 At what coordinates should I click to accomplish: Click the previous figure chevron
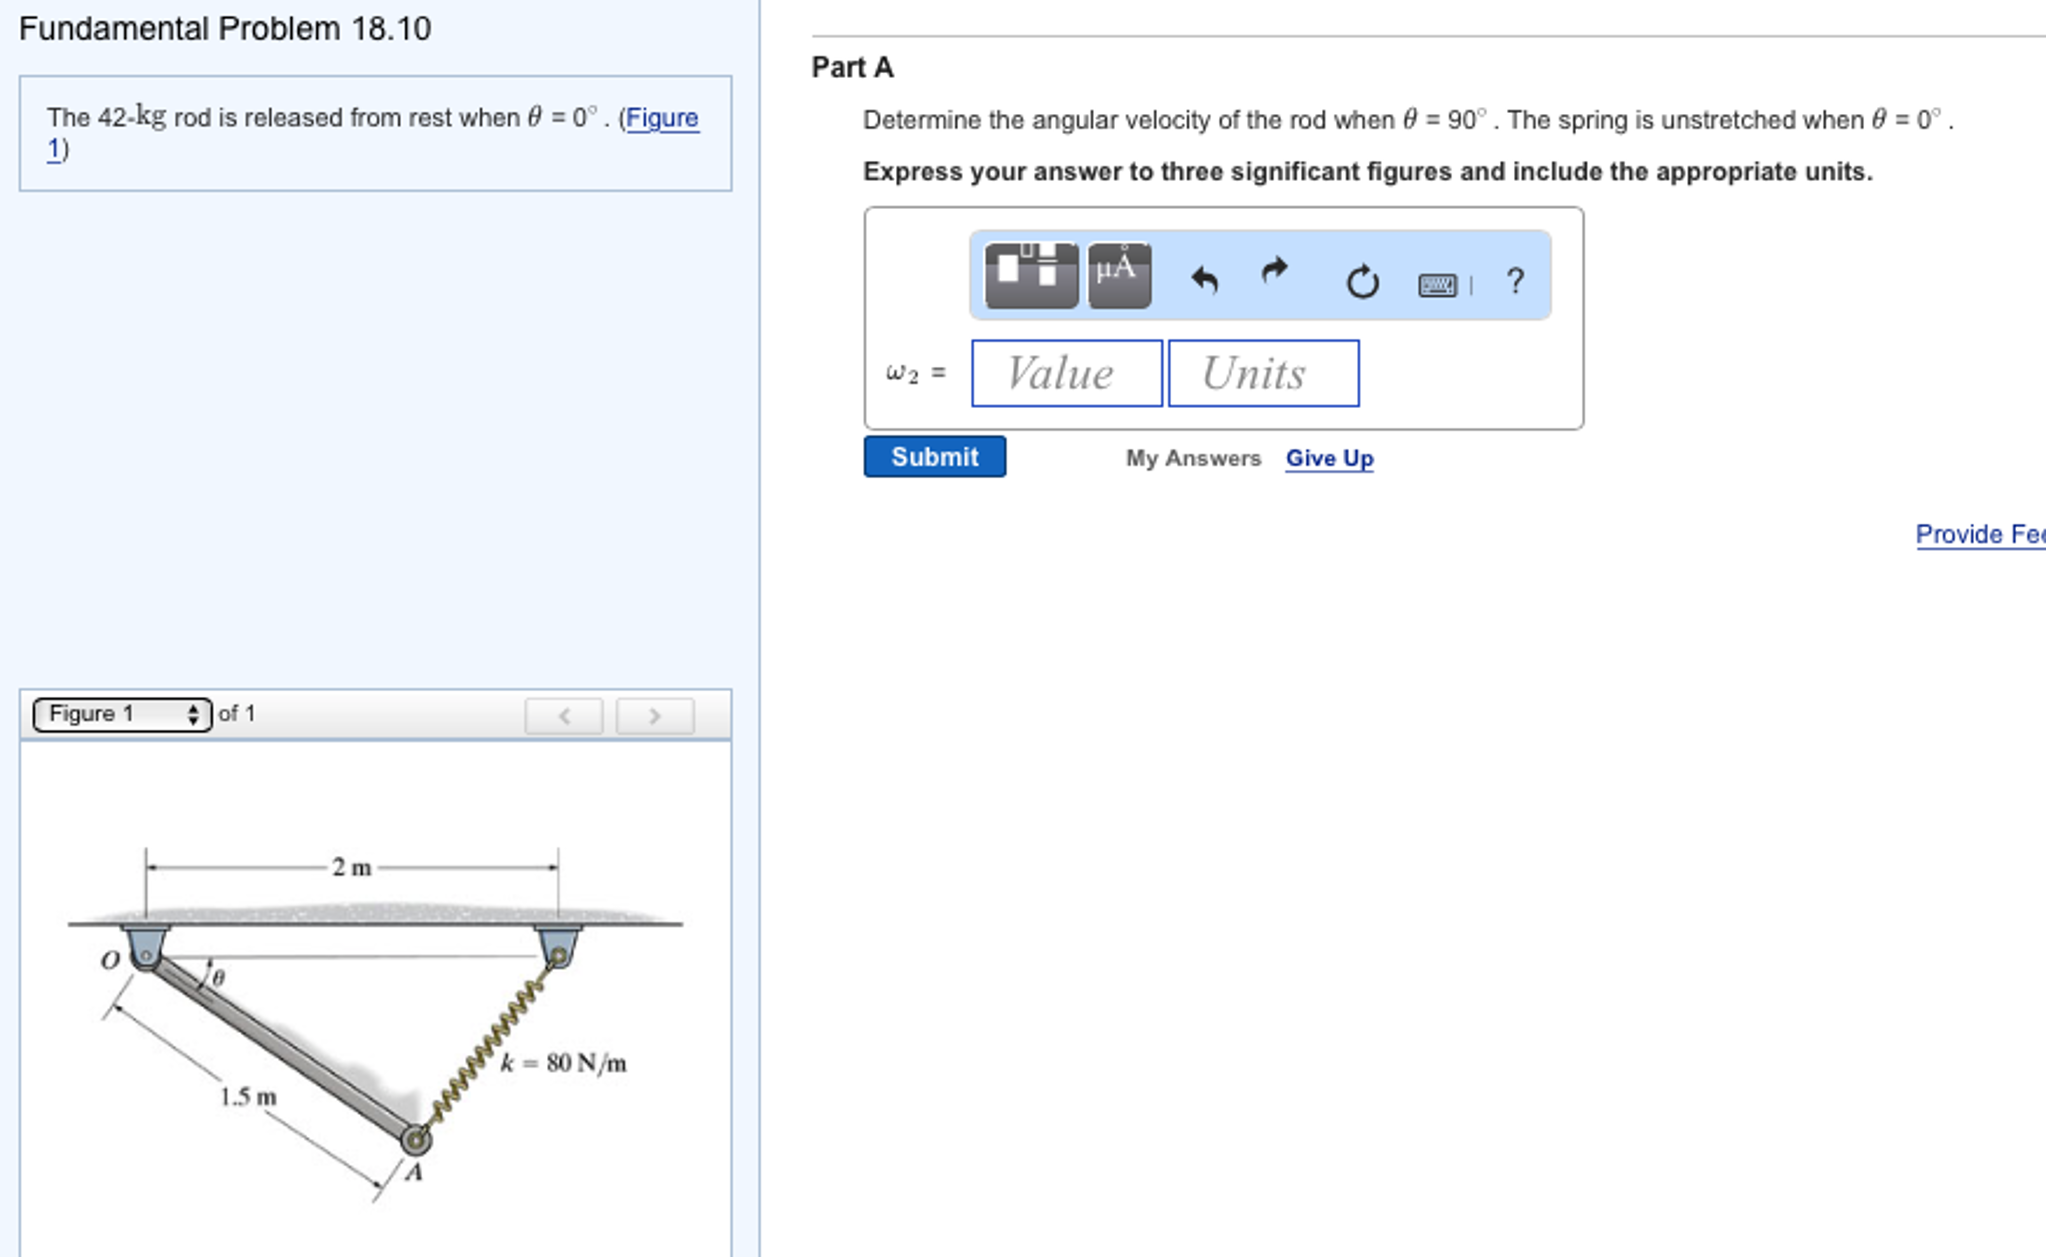[x=565, y=715]
